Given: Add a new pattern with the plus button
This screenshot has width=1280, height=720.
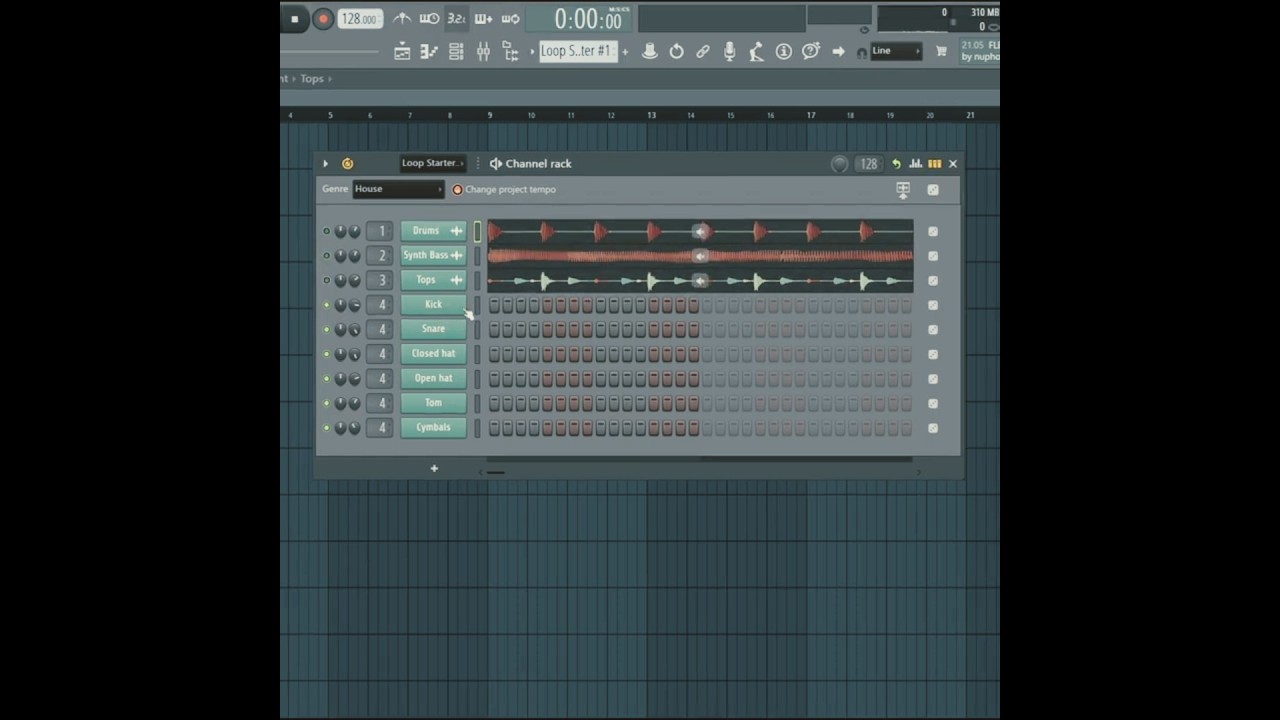Looking at the screenshot, I should click(626, 52).
